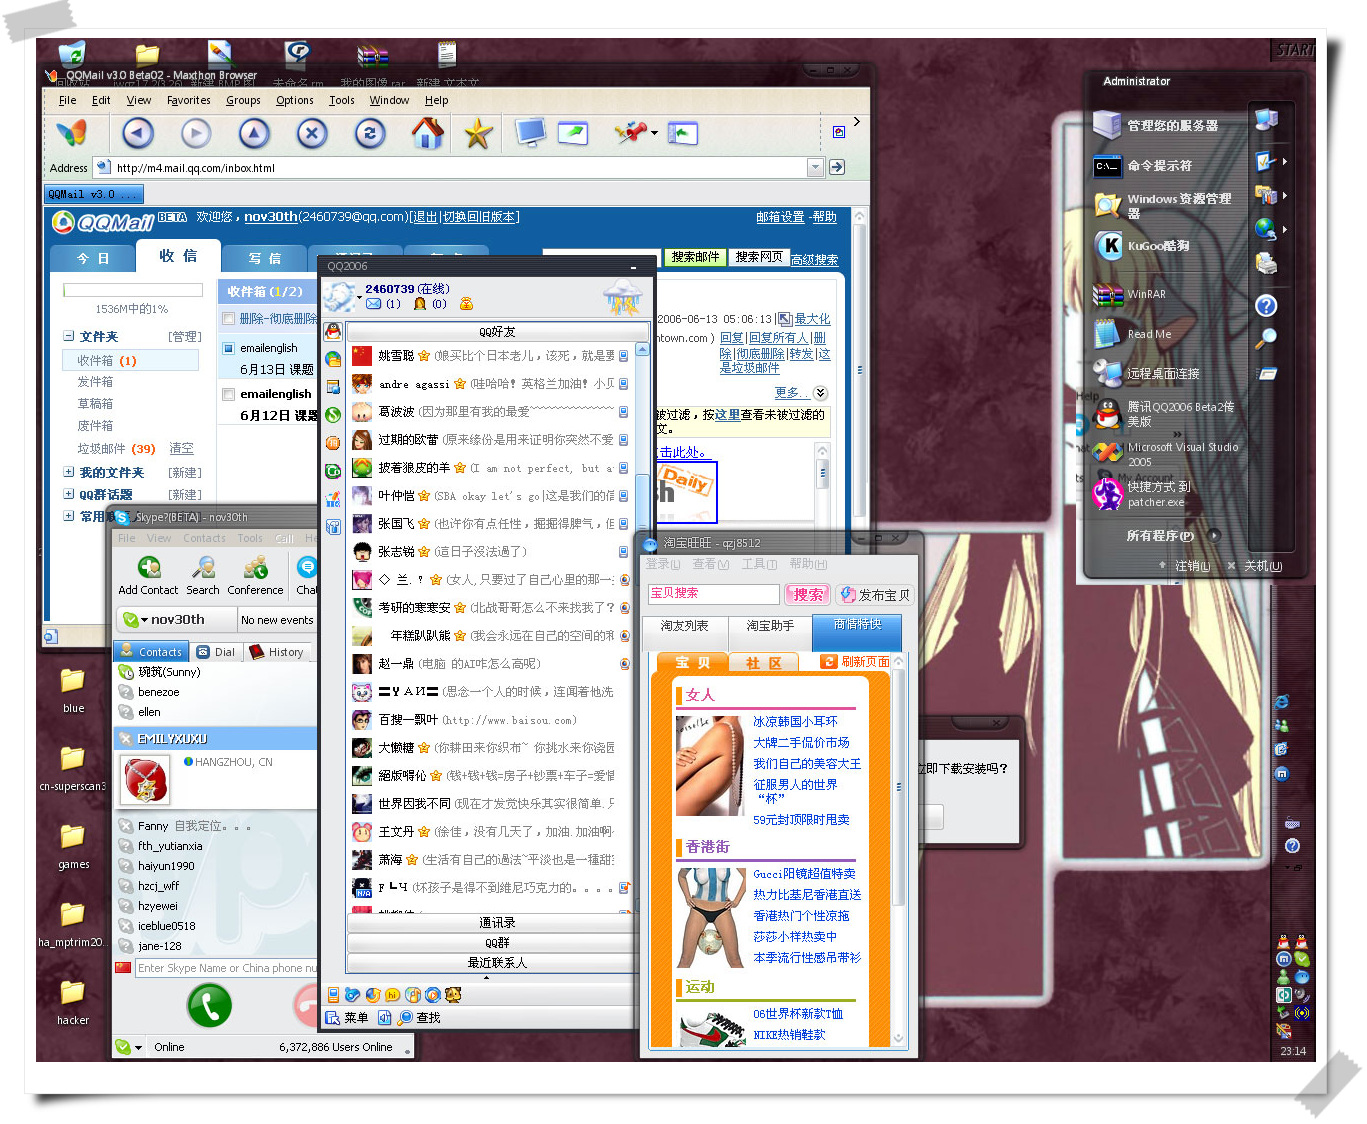The height and width of the screenshot is (1124, 1367).
Task: Stop page loading in Maxthon
Action: [312, 133]
